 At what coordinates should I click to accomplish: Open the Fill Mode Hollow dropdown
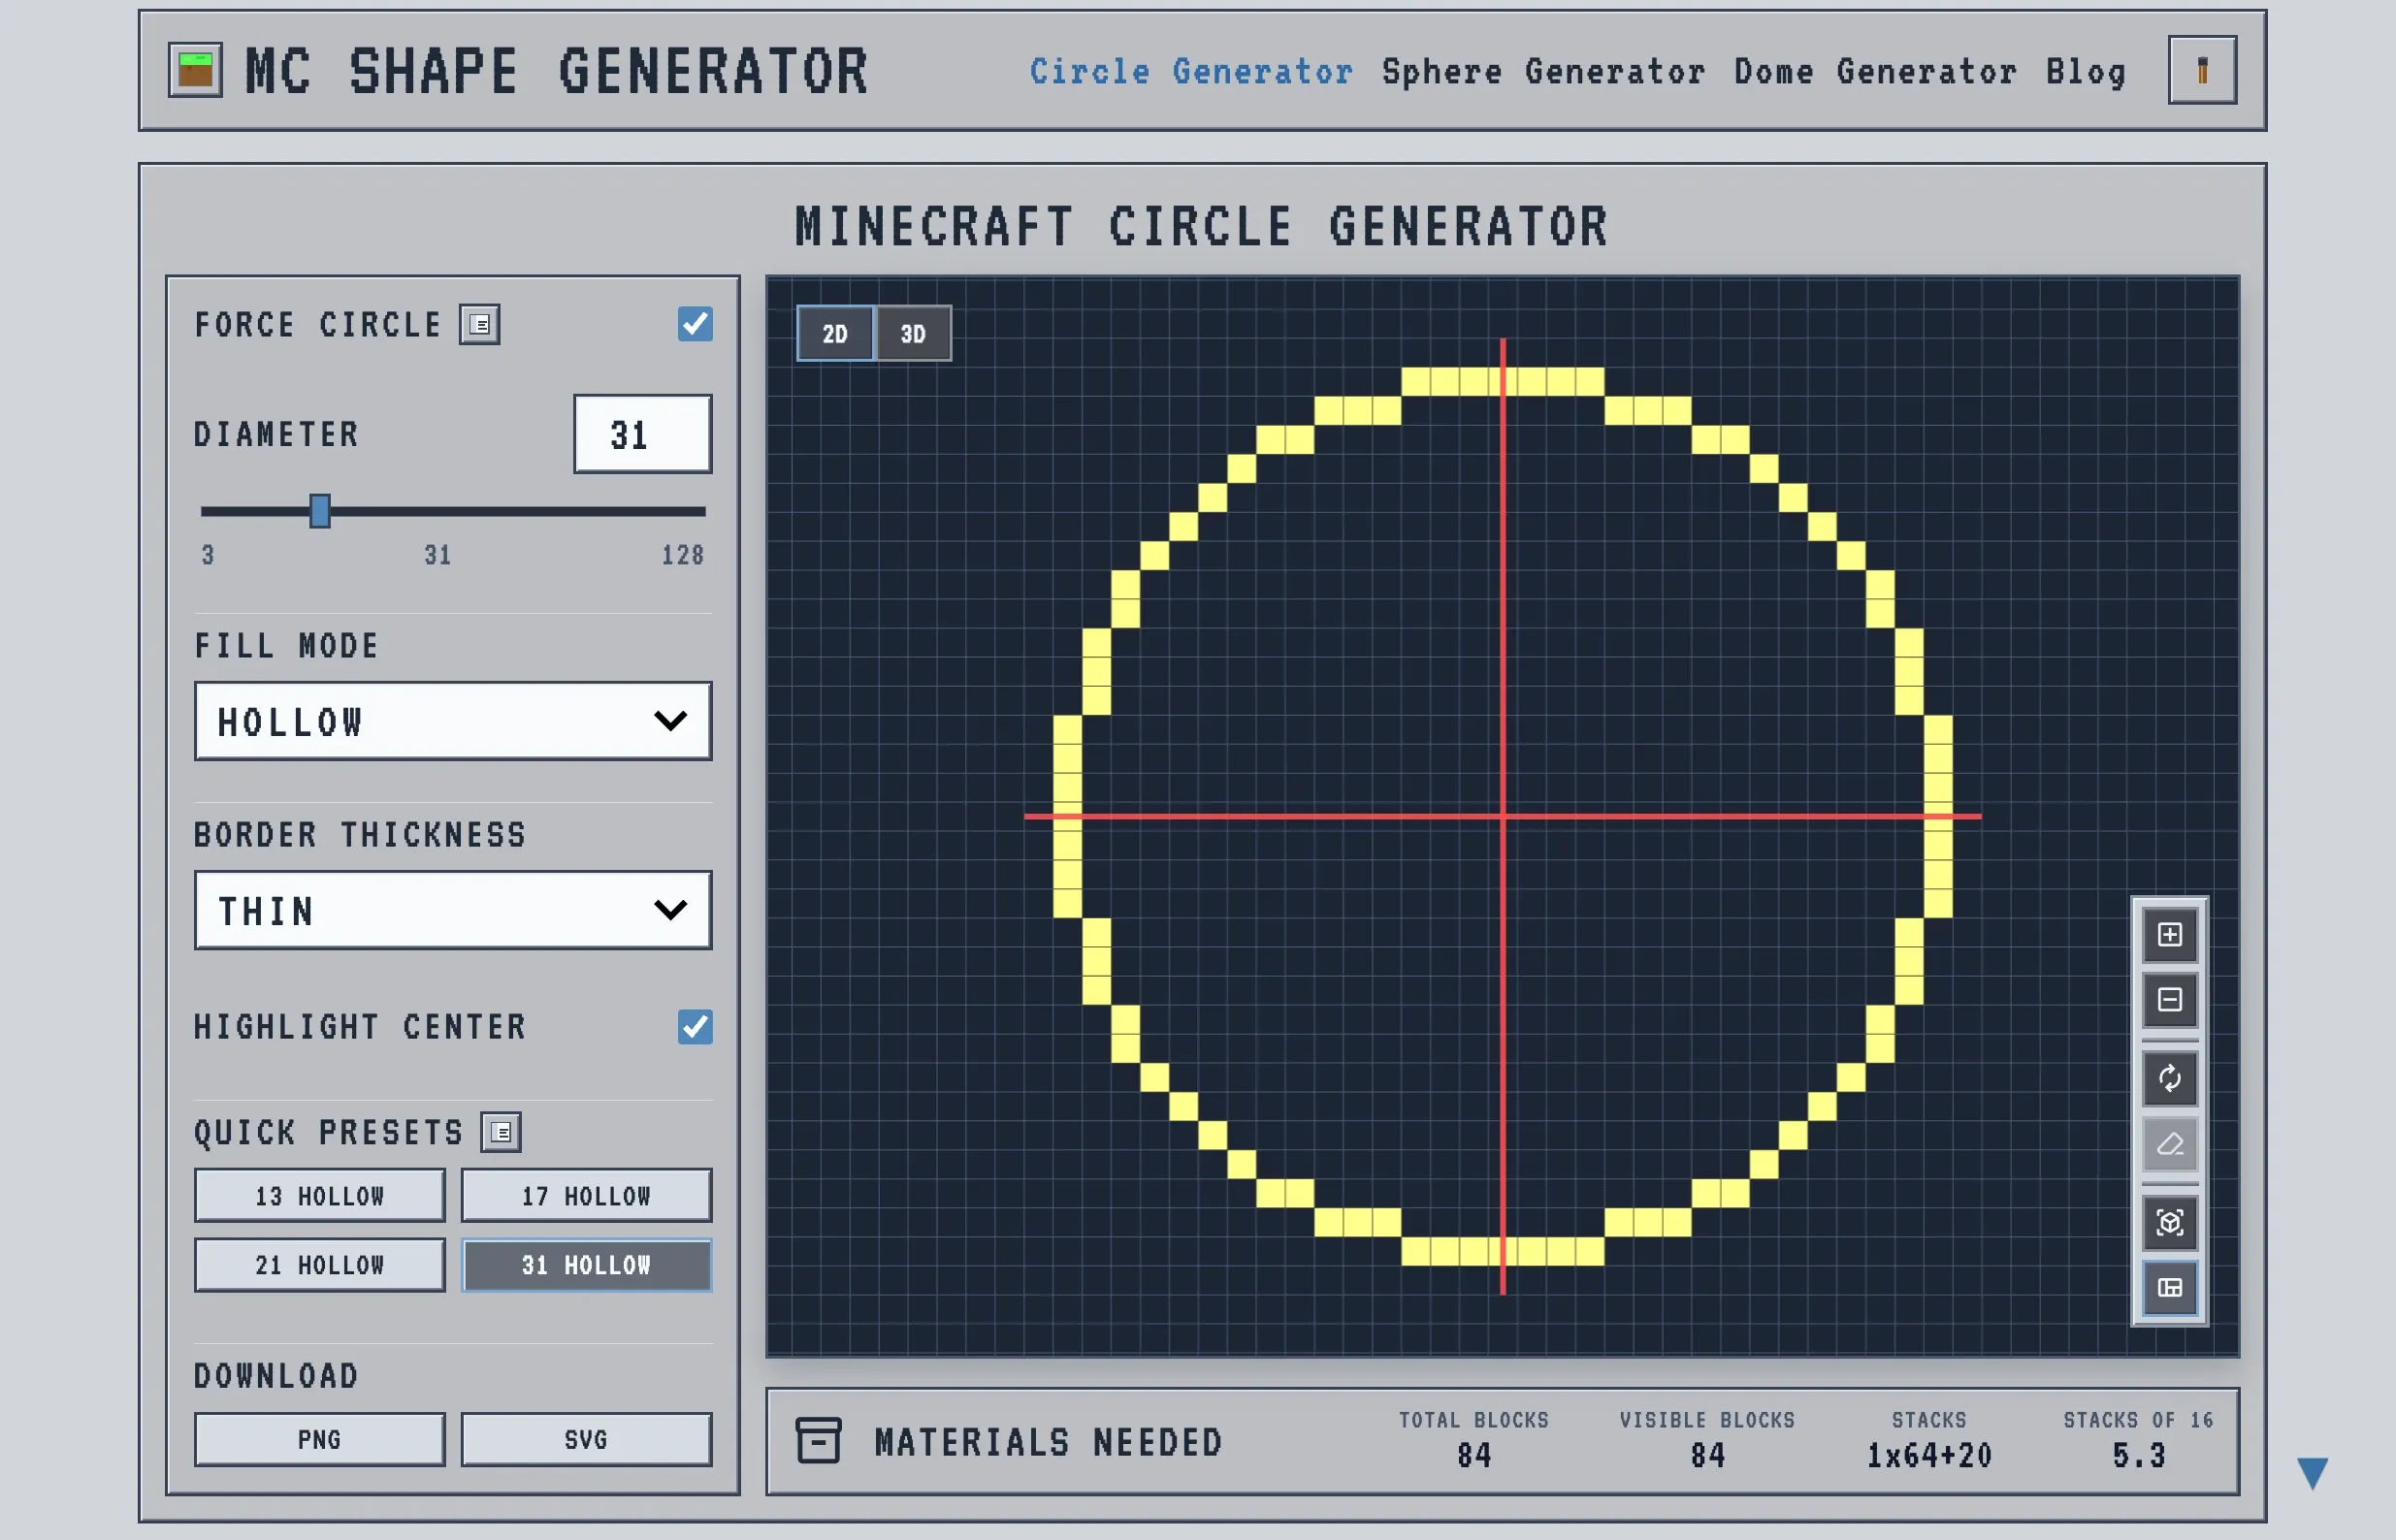tap(453, 721)
